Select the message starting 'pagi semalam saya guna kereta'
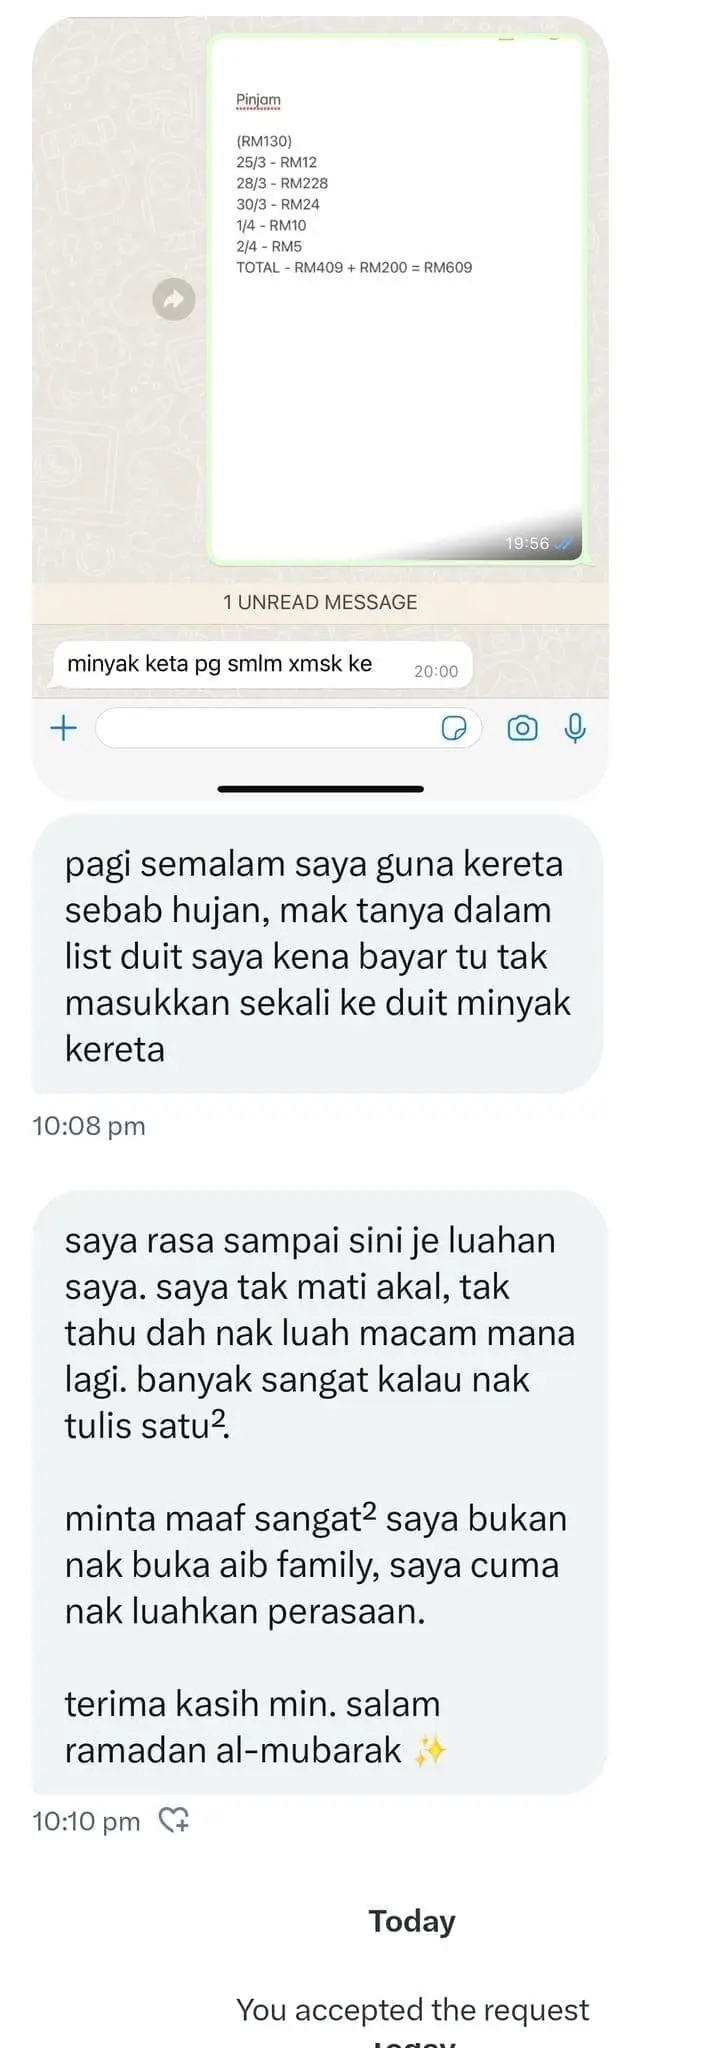The width and height of the screenshot is (704, 2048). point(317,955)
